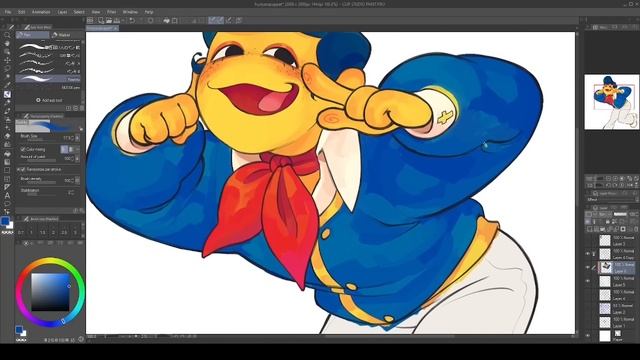Open the Filter menu
Image resolution: width=640 pixels, height=360 pixels.
tap(111, 12)
